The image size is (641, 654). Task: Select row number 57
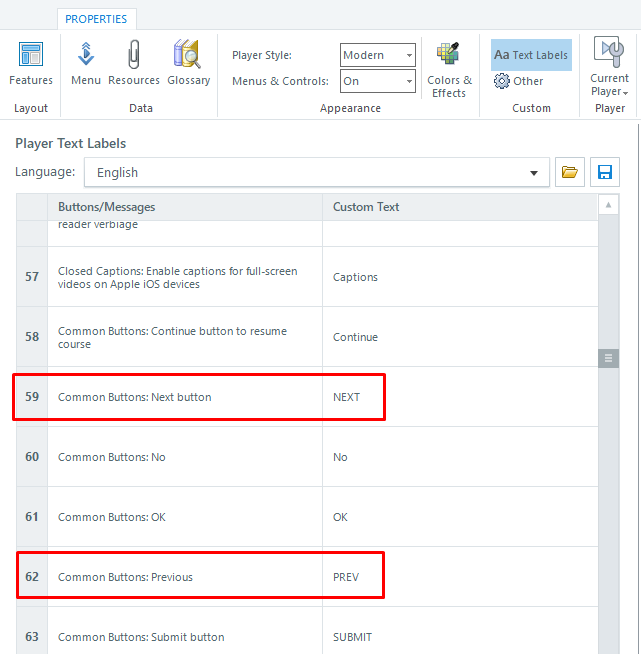click(32, 277)
